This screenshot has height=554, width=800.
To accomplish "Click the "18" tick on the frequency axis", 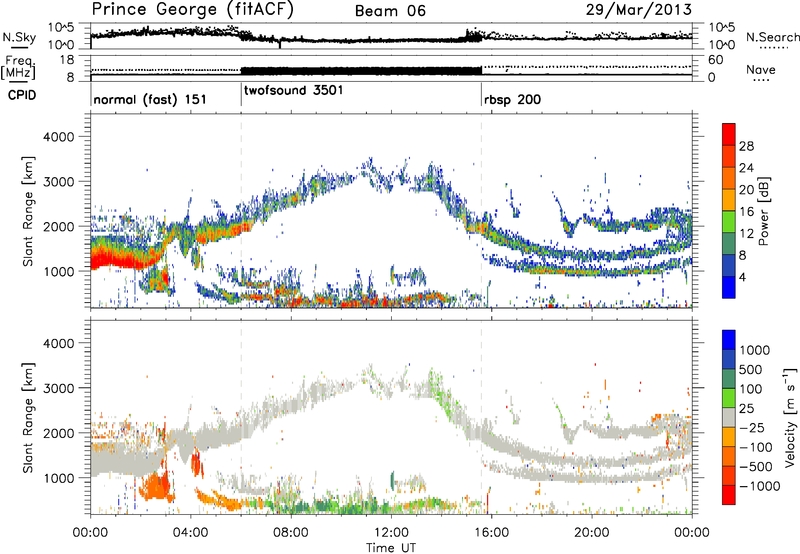I will tap(66, 60).
